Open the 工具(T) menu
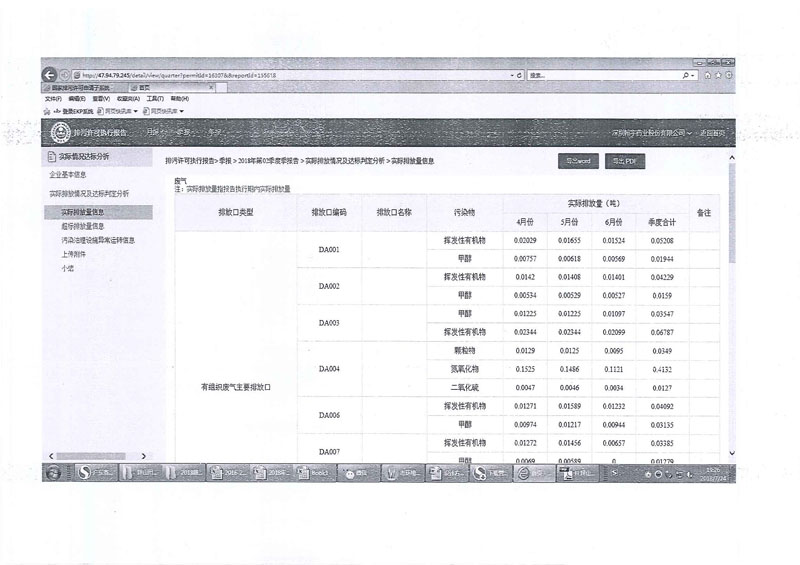 coord(154,99)
